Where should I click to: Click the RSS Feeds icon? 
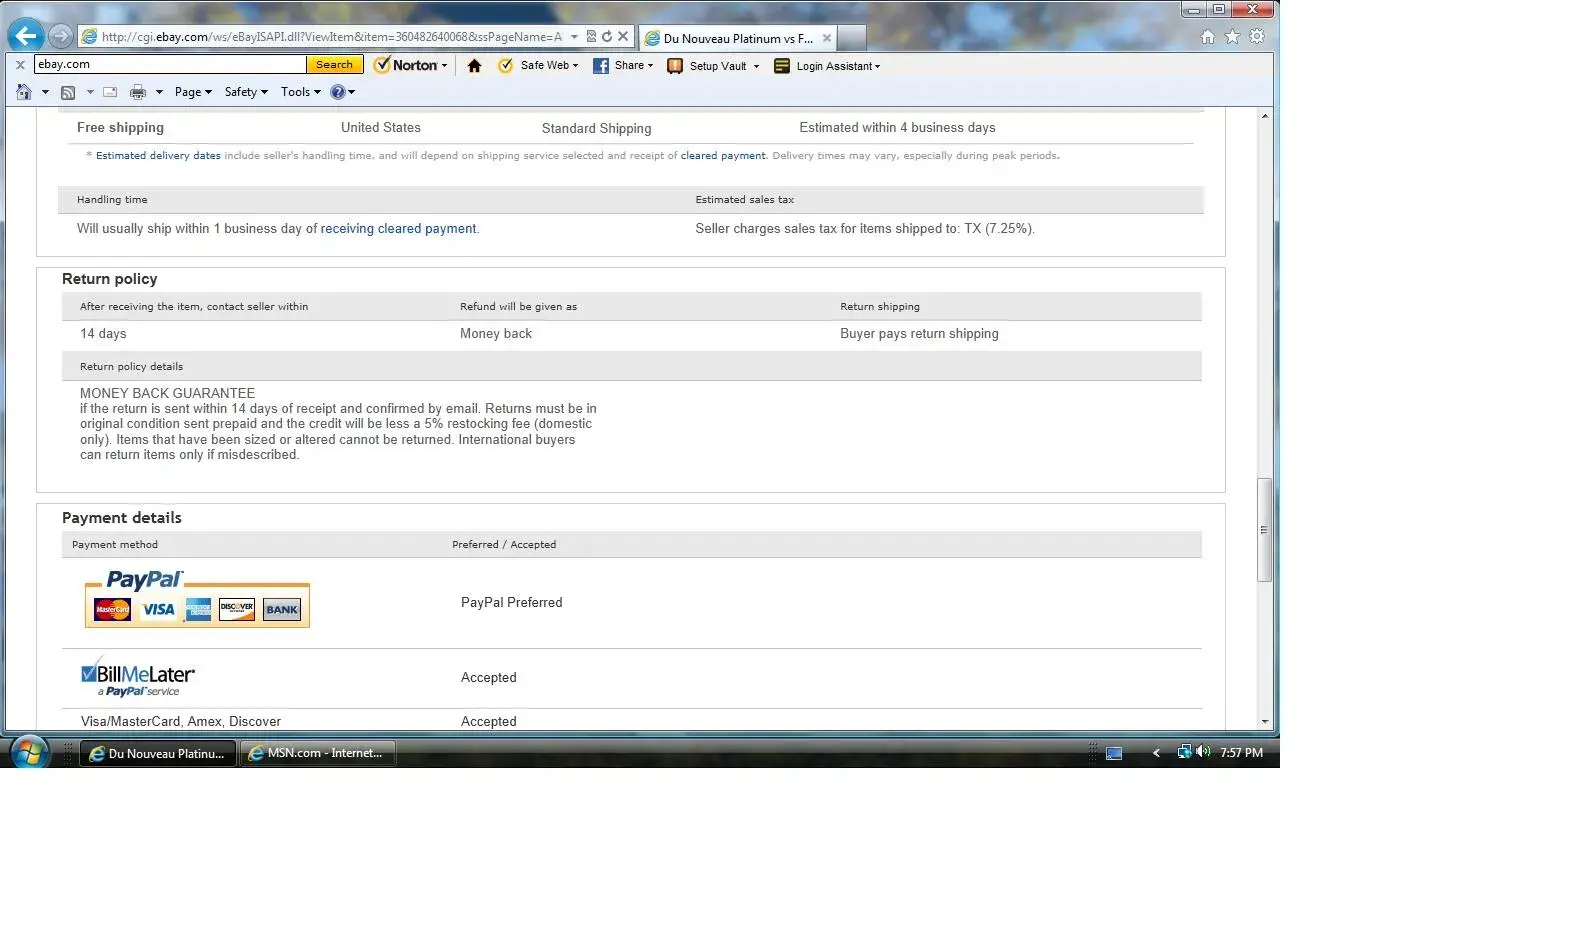click(x=68, y=92)
